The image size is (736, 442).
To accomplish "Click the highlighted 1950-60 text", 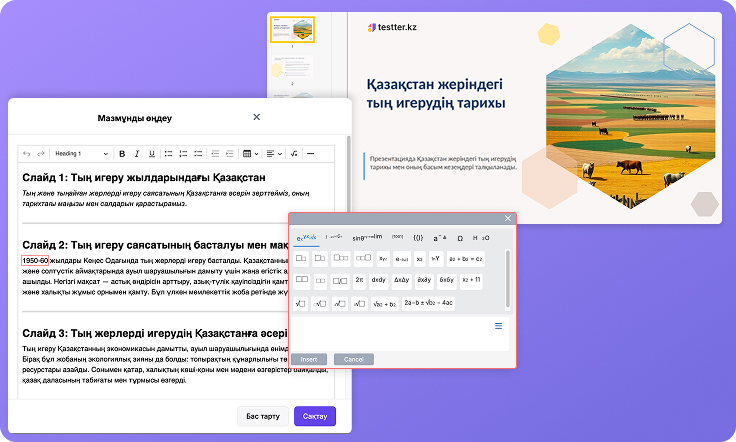I will (35, 260).
